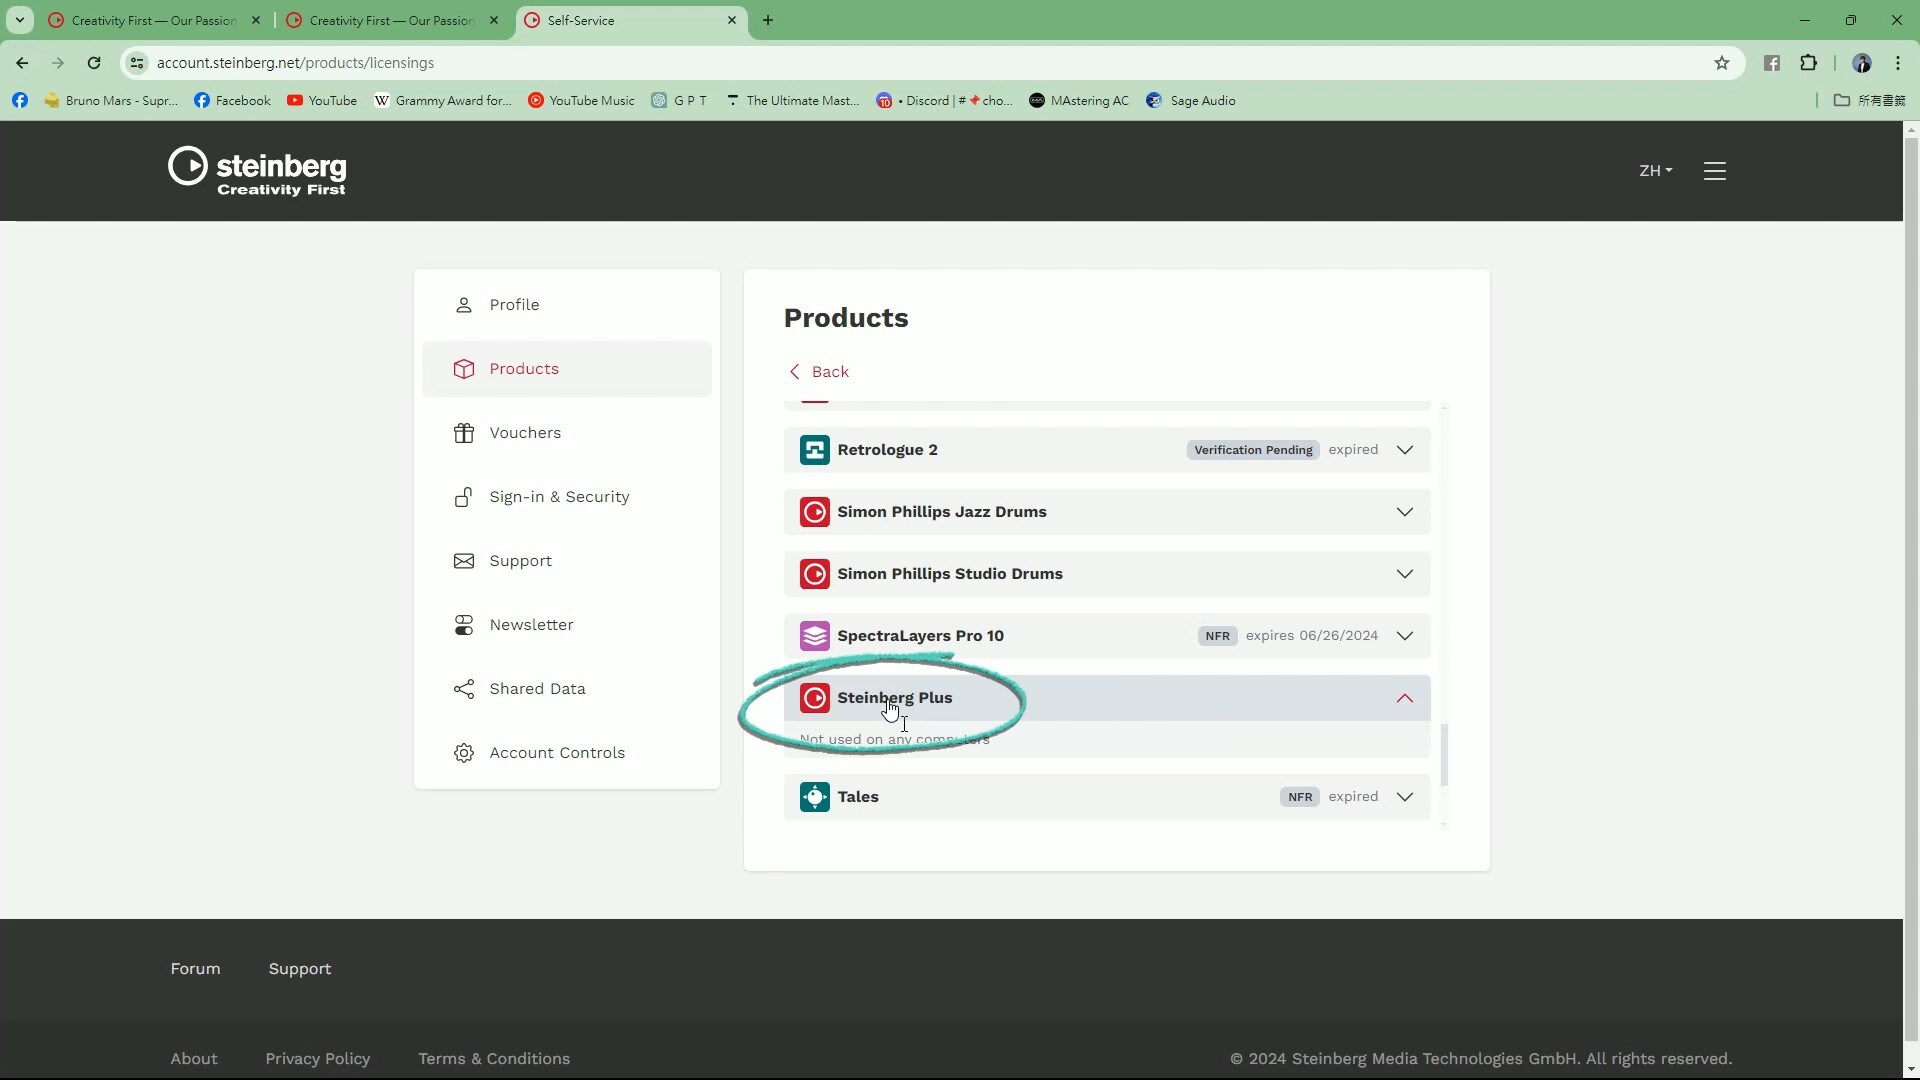Bookmark this page with star icon
This screenshot has height=1080, width=1920.
(1721, 63)
